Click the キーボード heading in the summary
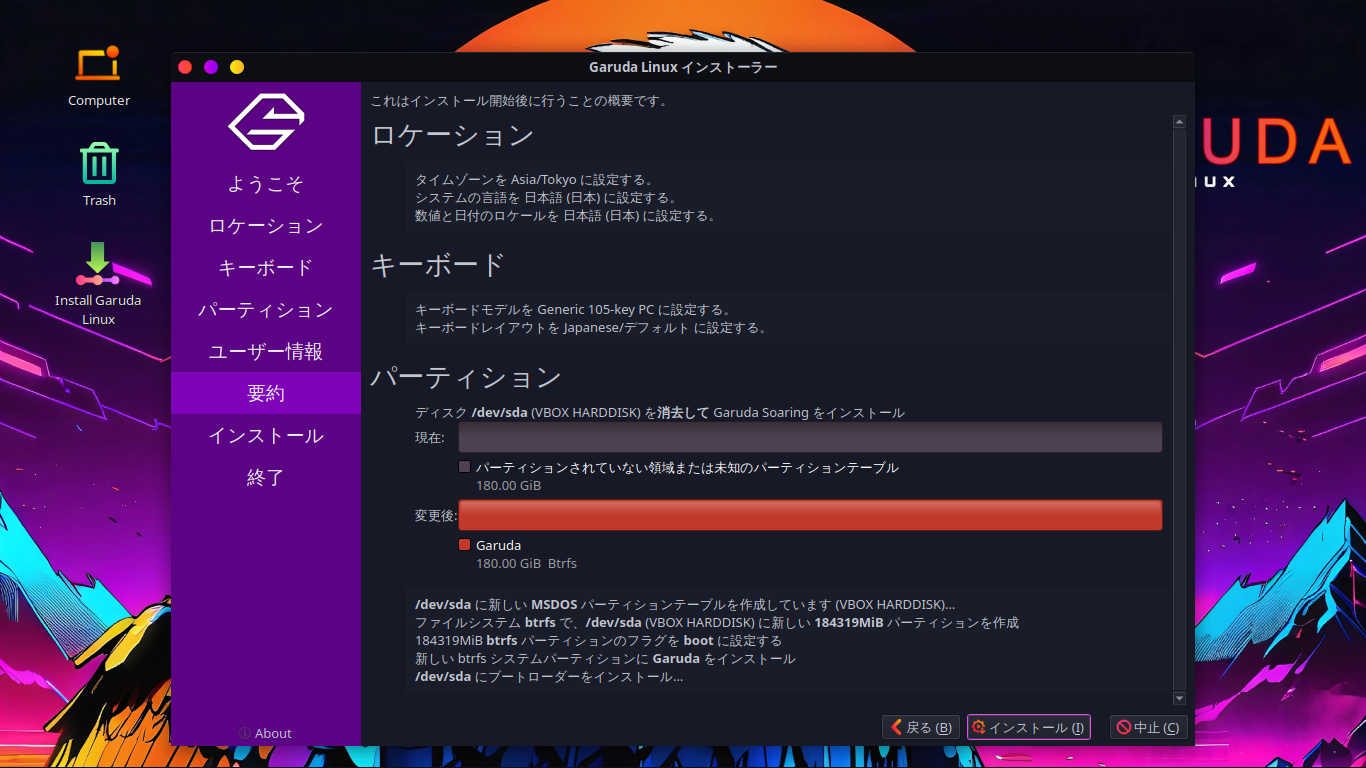The image size is (1366, 768). (438, 265)
